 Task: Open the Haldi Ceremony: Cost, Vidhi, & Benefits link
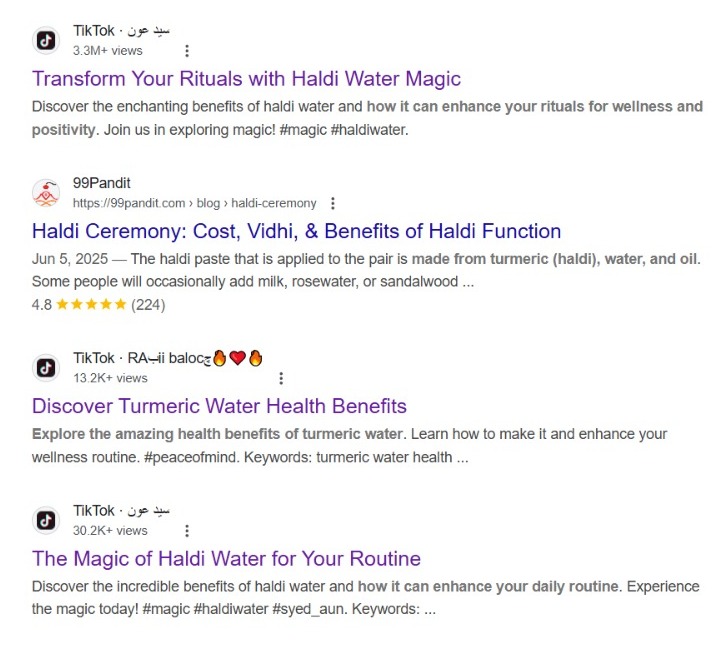click(x=296, y=231)
